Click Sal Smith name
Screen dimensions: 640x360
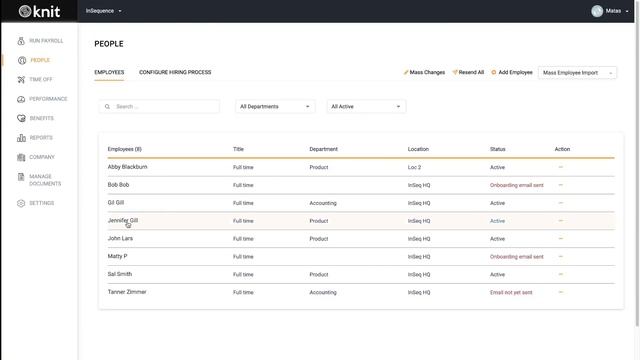(120, 274)
